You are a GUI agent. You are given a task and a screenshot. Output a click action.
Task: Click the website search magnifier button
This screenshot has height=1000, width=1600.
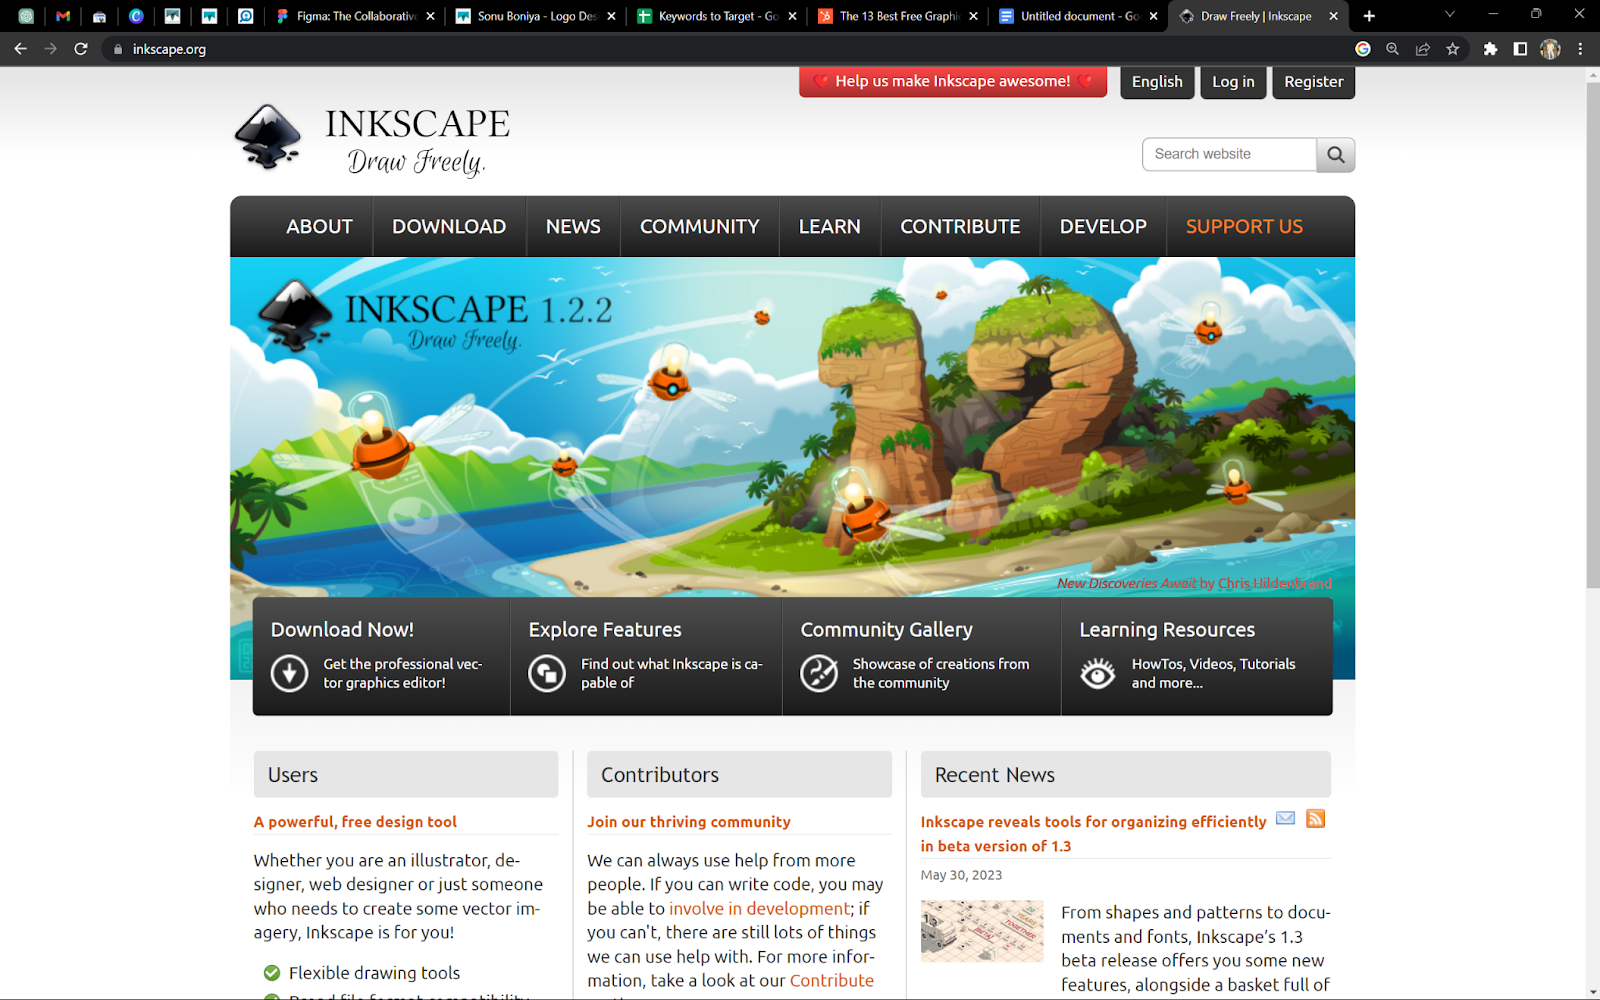(1335, 154)
